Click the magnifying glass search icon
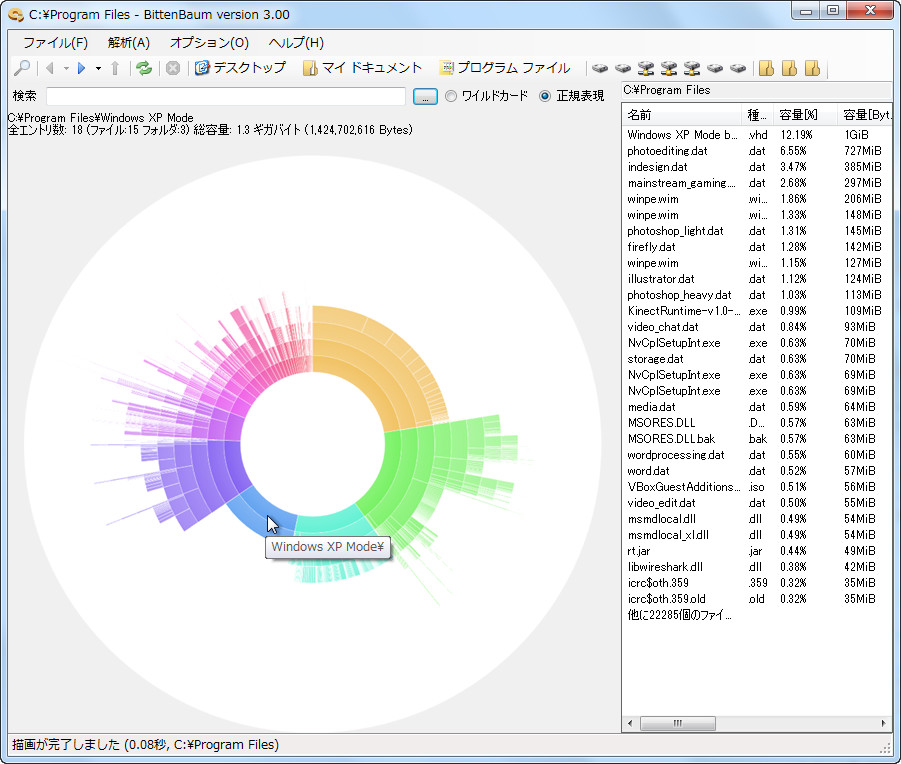Image resolution: width=901 pixels, height=764 pixels. (x=21, y=68)
